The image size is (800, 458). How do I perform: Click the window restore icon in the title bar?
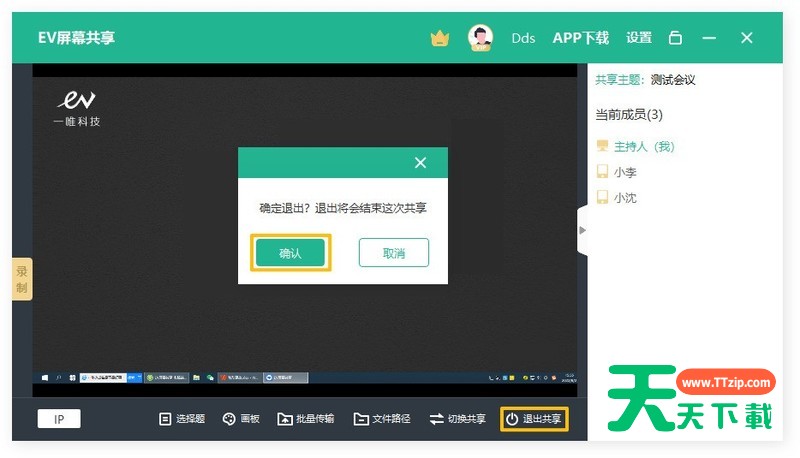675,38
